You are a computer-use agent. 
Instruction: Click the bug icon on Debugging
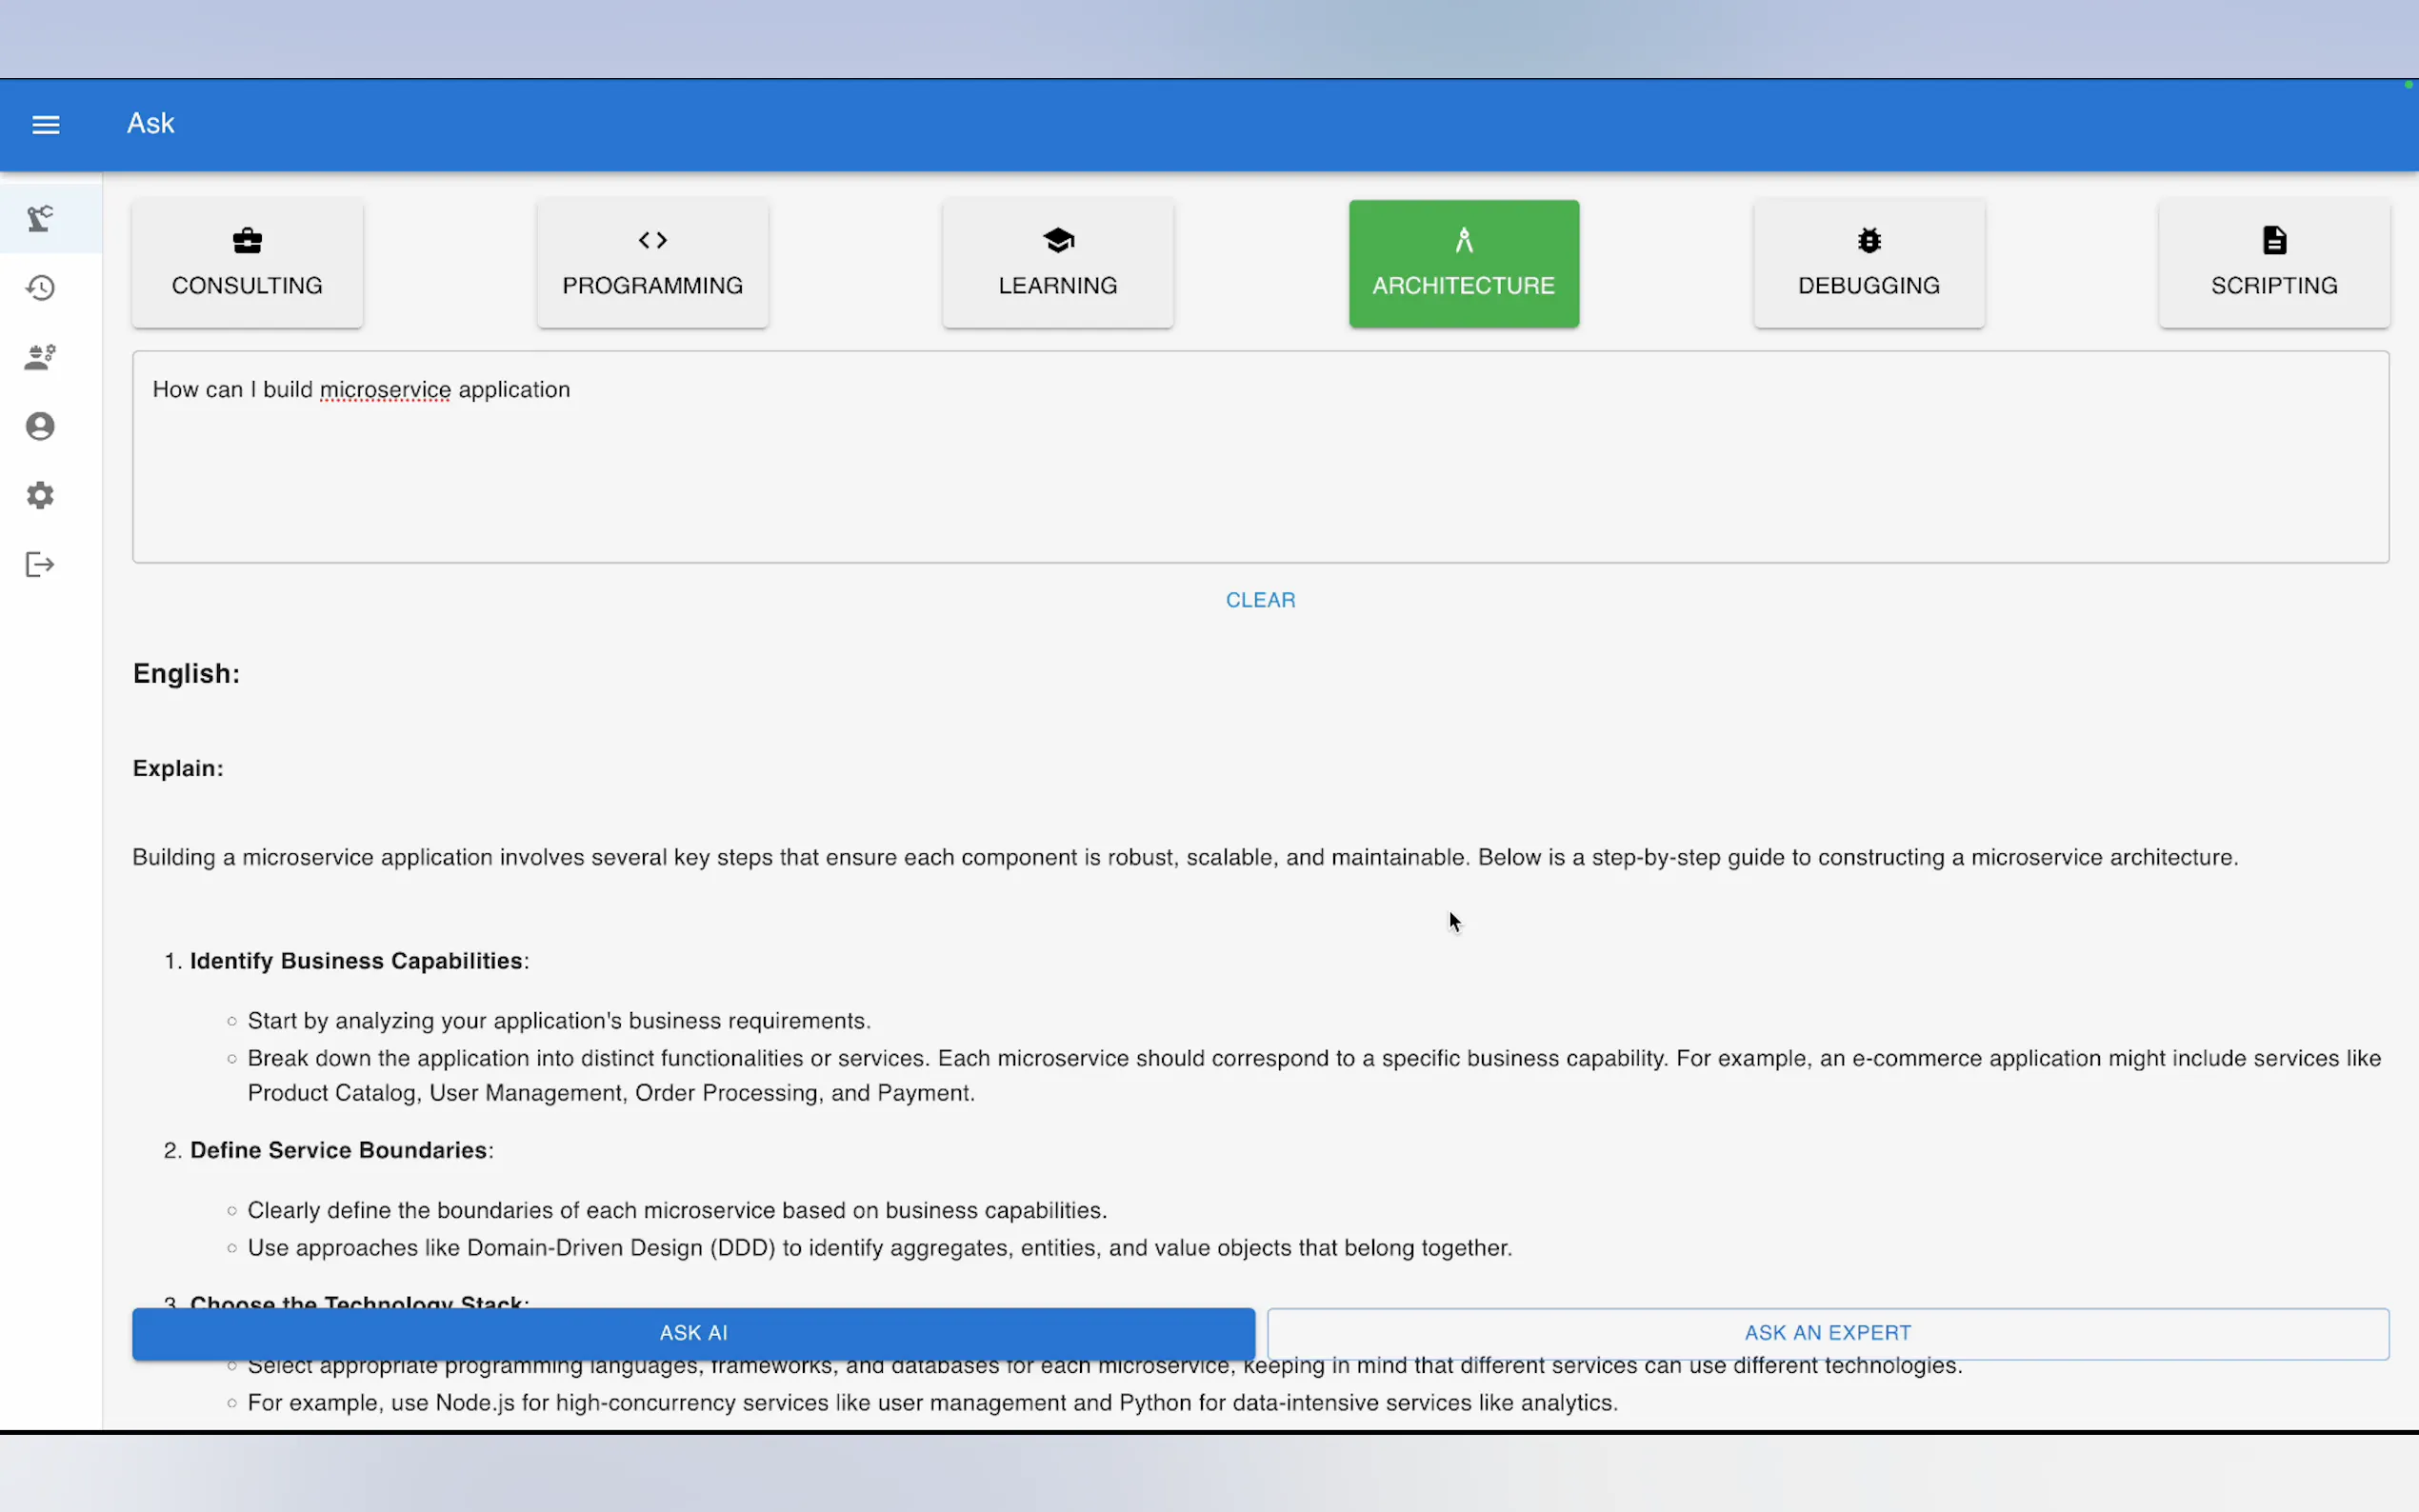[1868, 240]
